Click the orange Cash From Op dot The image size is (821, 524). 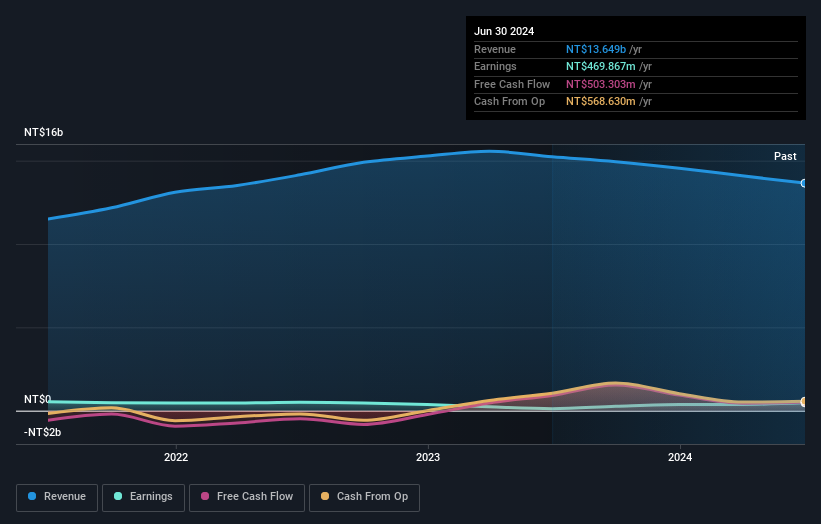[x=325, y=496]
